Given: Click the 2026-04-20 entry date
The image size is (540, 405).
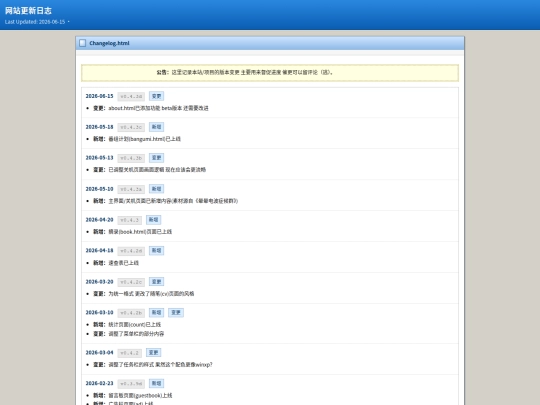Looking at the screenshot, I should click(x=99, y=220).
